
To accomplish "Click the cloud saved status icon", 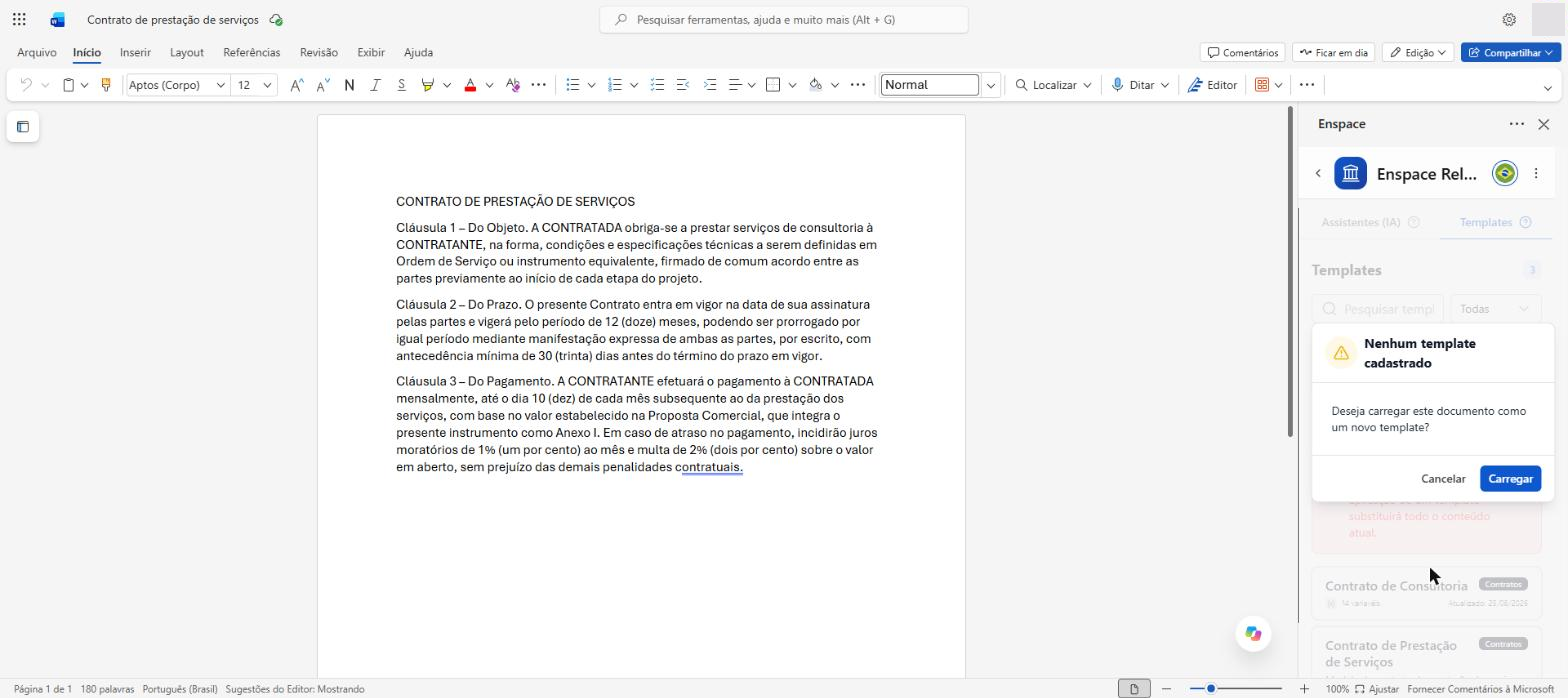I will (x=276, y=20).
